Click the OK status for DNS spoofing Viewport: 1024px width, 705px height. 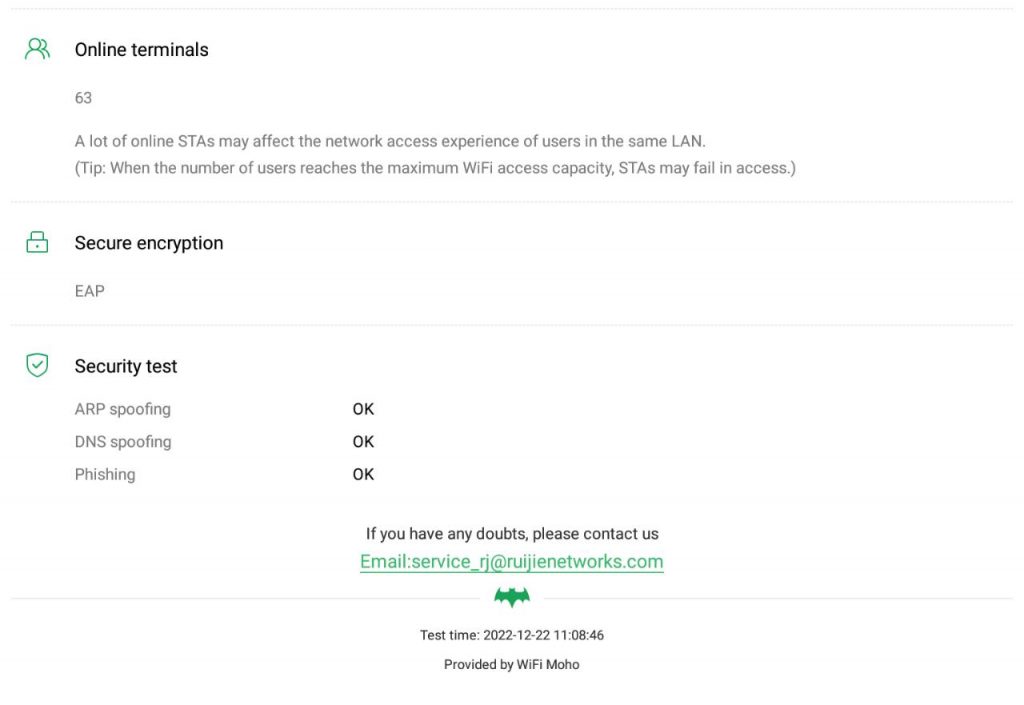tap(363, 442)
